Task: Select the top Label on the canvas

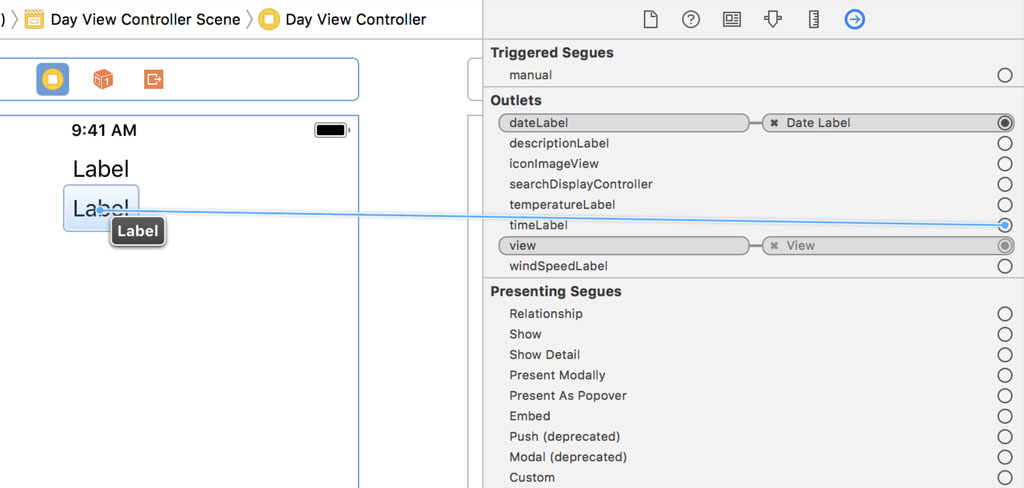Action: 101,168
